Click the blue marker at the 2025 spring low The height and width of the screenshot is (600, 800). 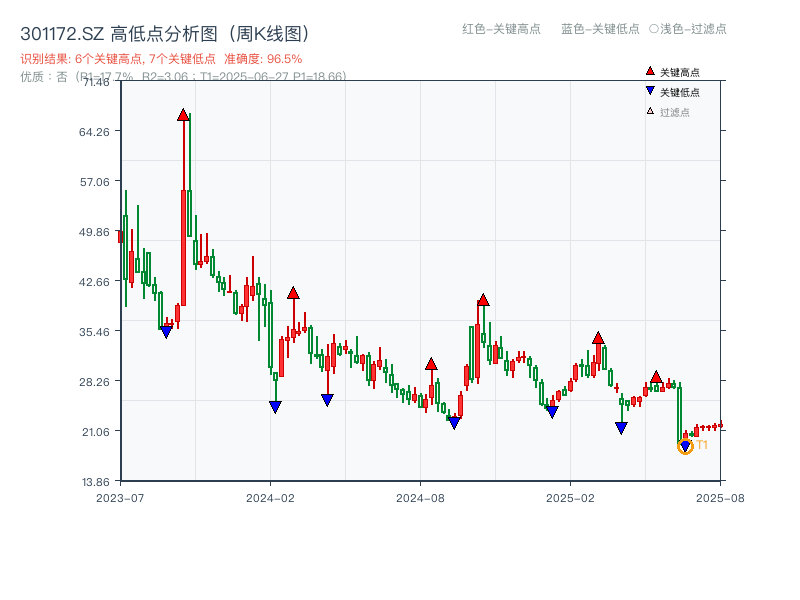point(622,427)
